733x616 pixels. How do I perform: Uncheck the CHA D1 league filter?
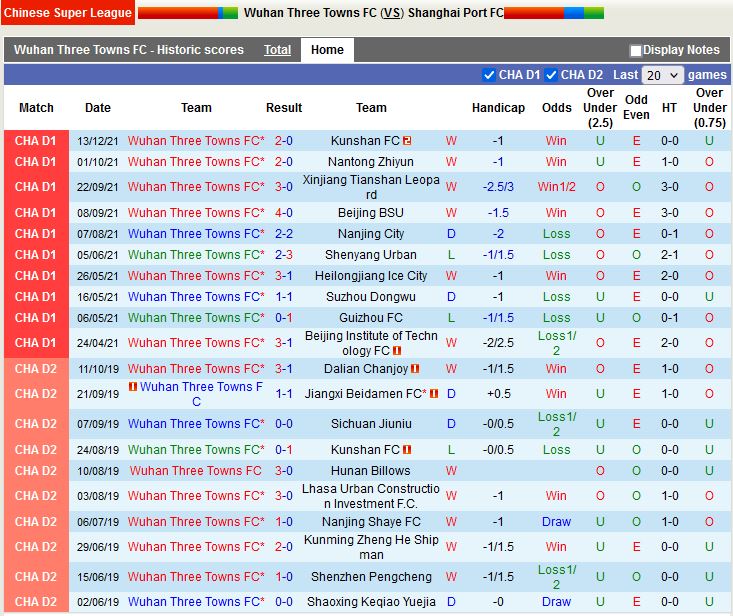[489, 75]
